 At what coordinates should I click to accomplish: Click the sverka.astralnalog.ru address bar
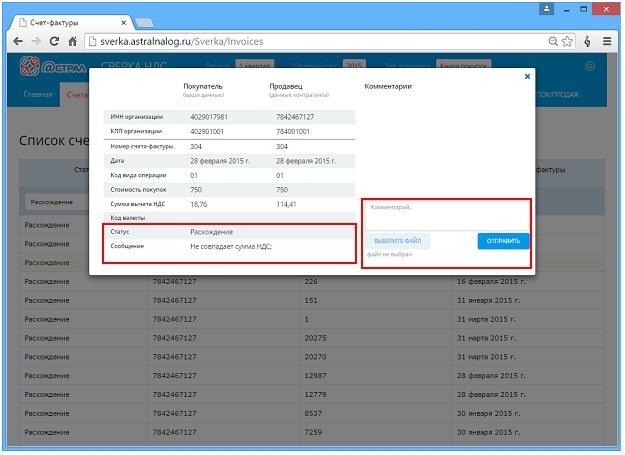coord(300,41)
